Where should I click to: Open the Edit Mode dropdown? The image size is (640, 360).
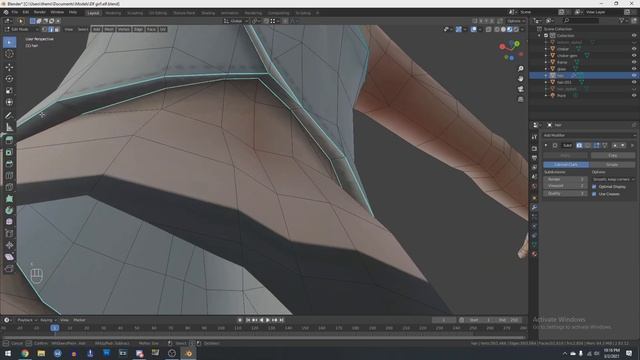(x=21, y=29)
